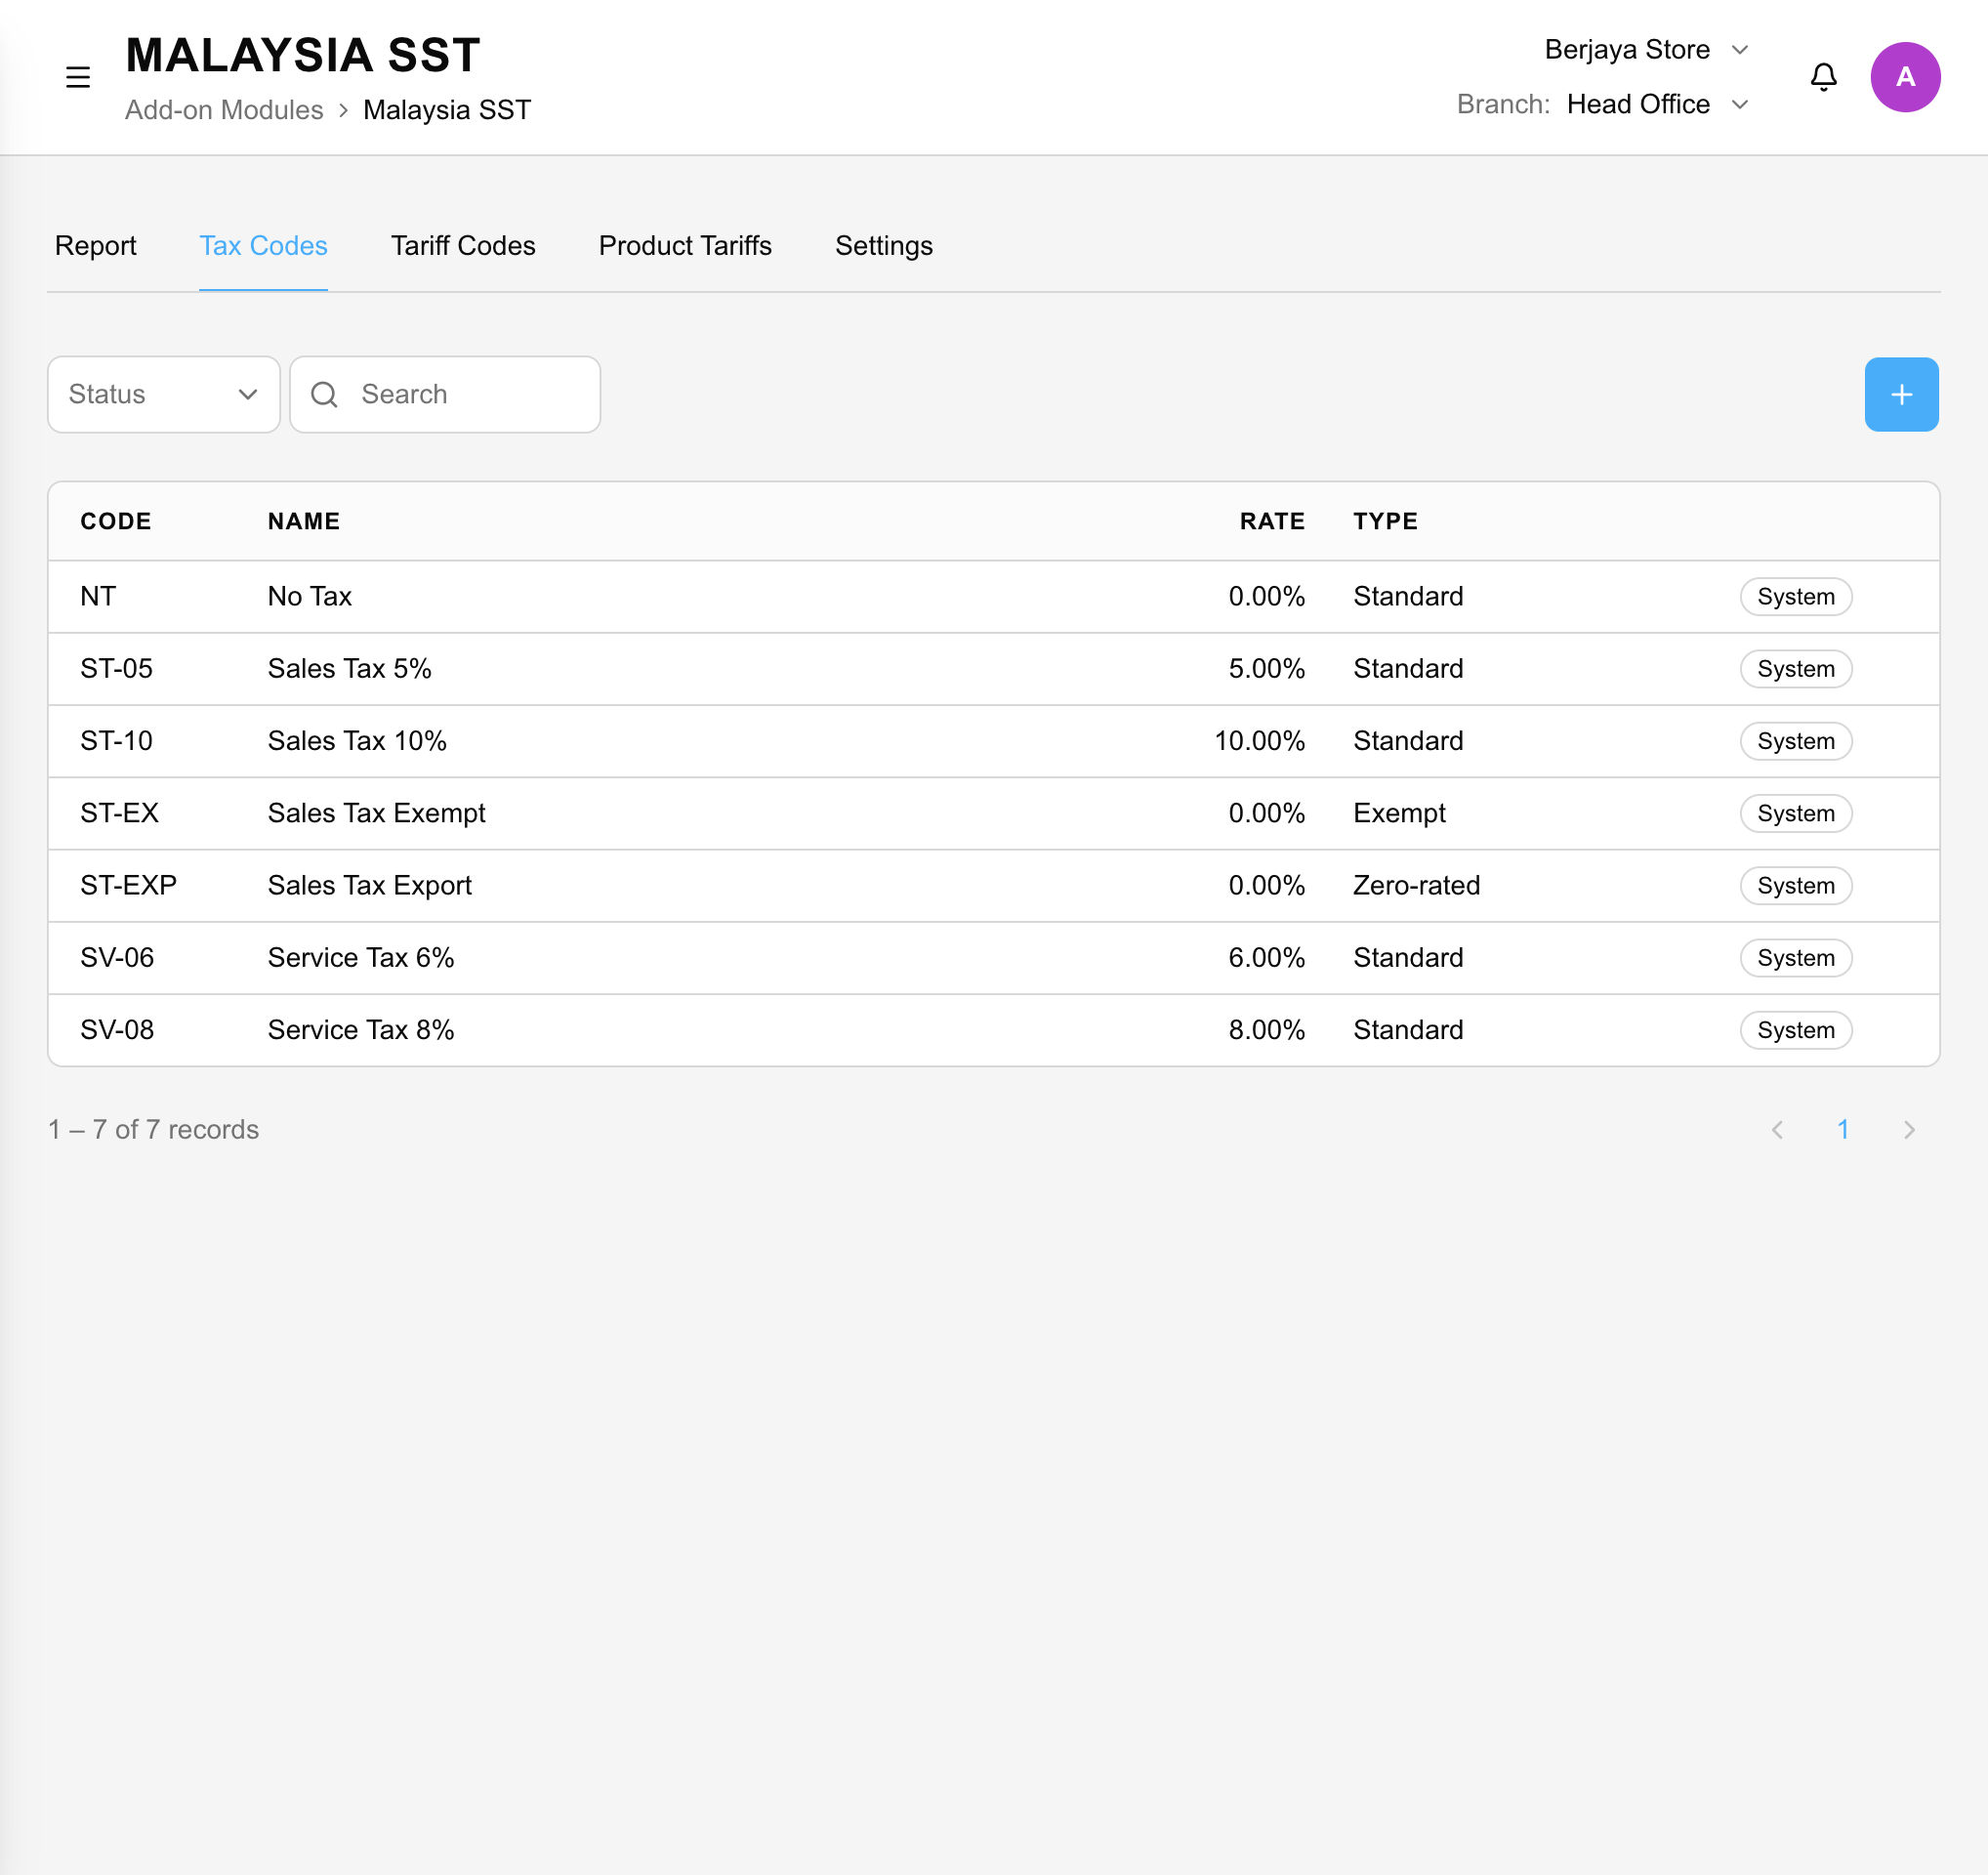Open the notifications bell
Viewport: 1988px width, 1875px height.
(x=1824, y=77)
